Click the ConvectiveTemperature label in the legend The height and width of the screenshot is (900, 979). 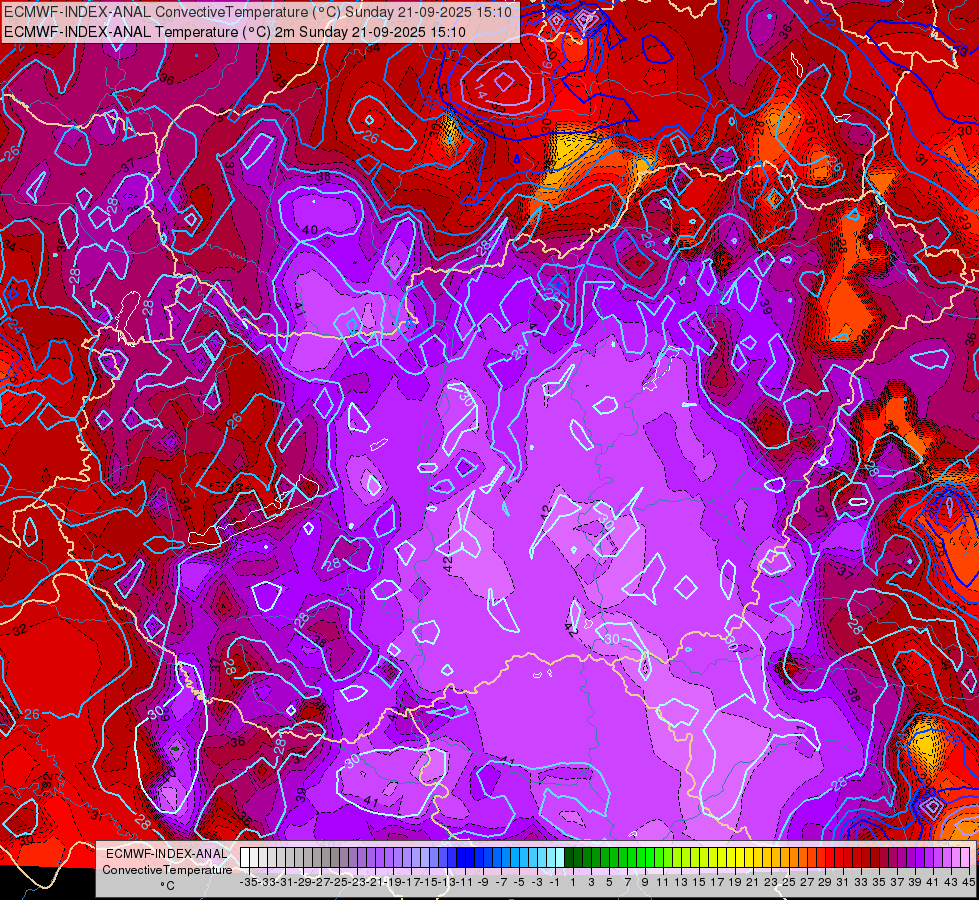(167, 869)
